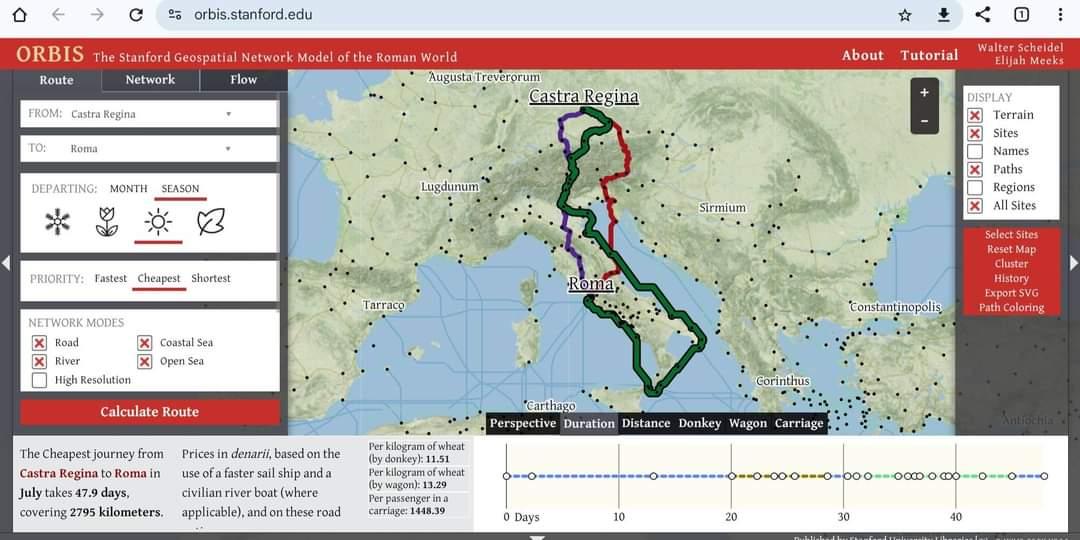Screen dimensions: 1080x540
Task: Open the Tutorial page
Action: 929,55
